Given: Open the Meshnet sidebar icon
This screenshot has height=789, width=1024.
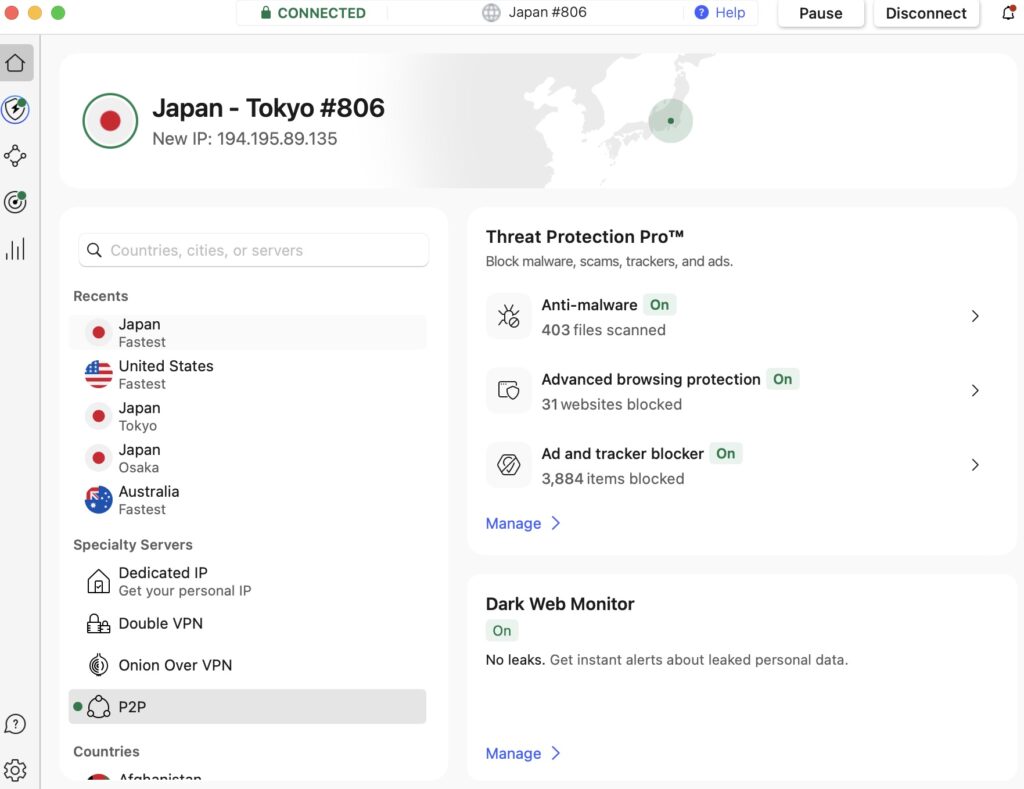Looking at the screenshot, I should (16, 155).
